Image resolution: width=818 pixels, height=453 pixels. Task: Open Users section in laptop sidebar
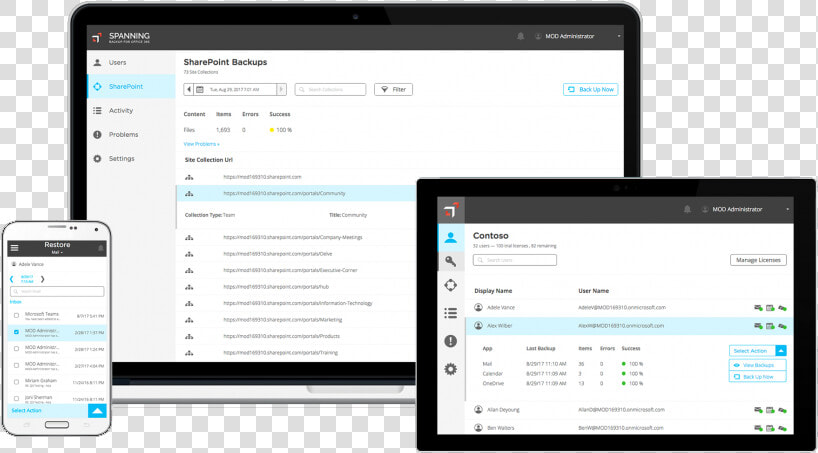coord(131,62)
